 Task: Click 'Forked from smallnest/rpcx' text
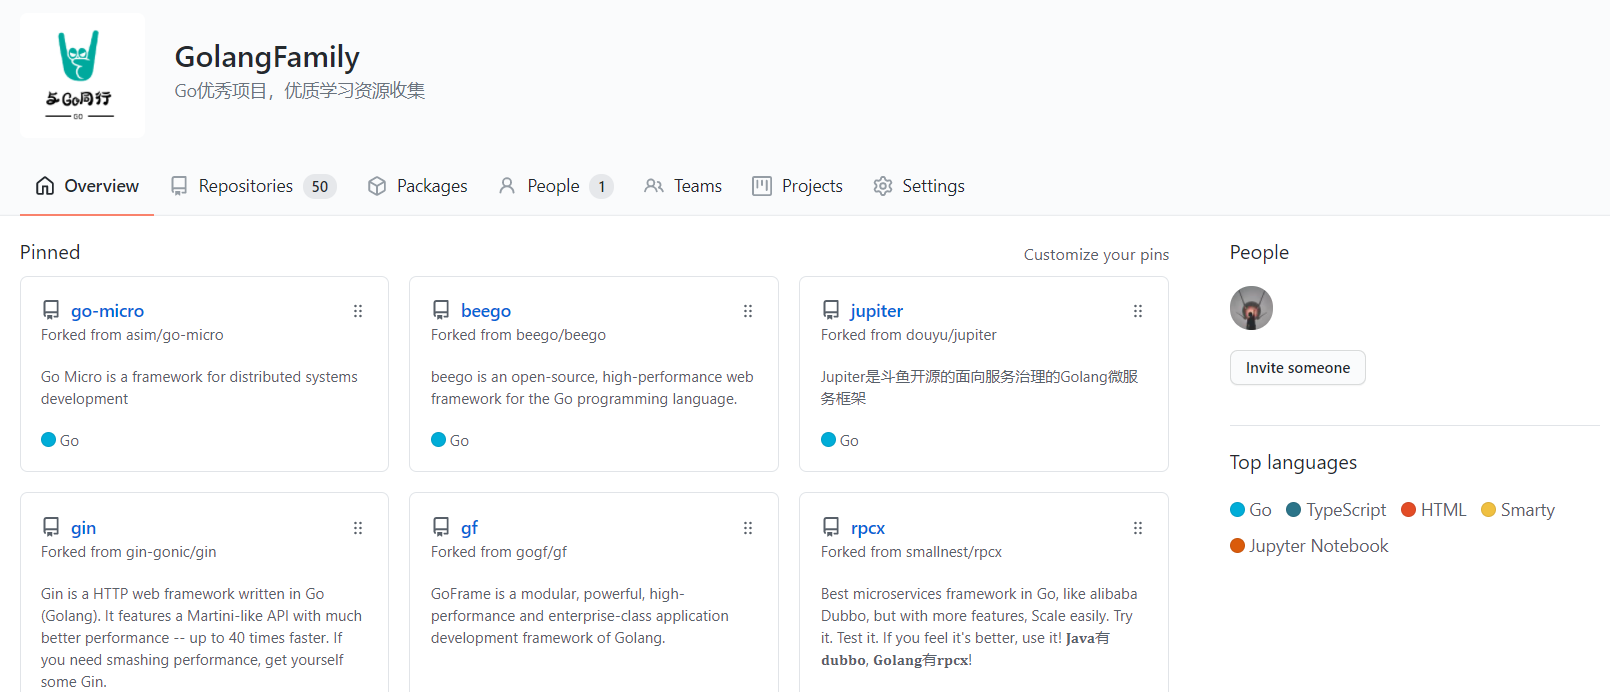(911, 552)
